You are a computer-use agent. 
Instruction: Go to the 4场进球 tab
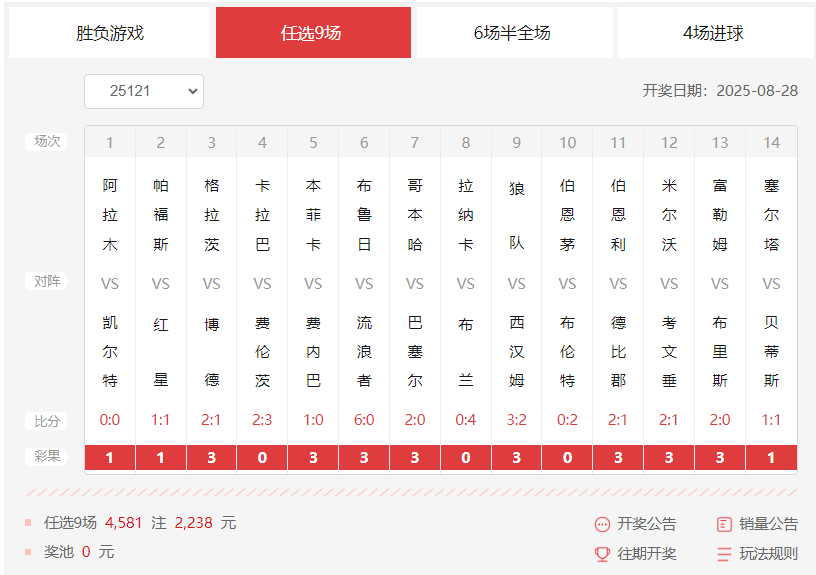[714, 33]
